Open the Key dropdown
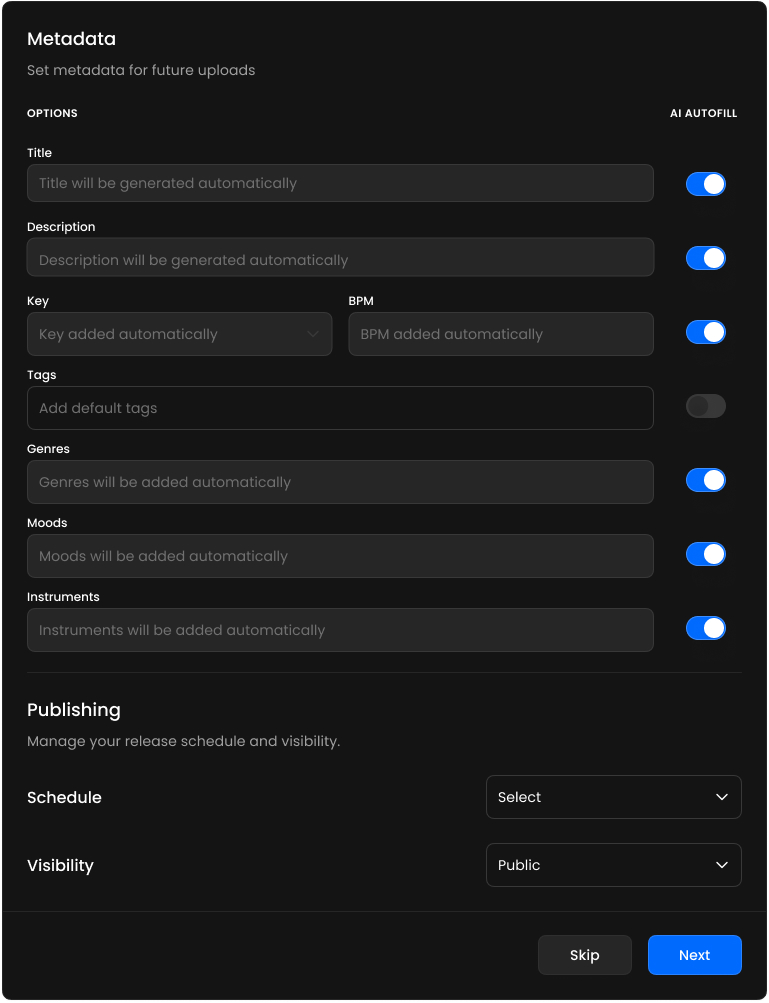Image resolution: width=769 pixels, height=1003 pixels. (179, 334)
